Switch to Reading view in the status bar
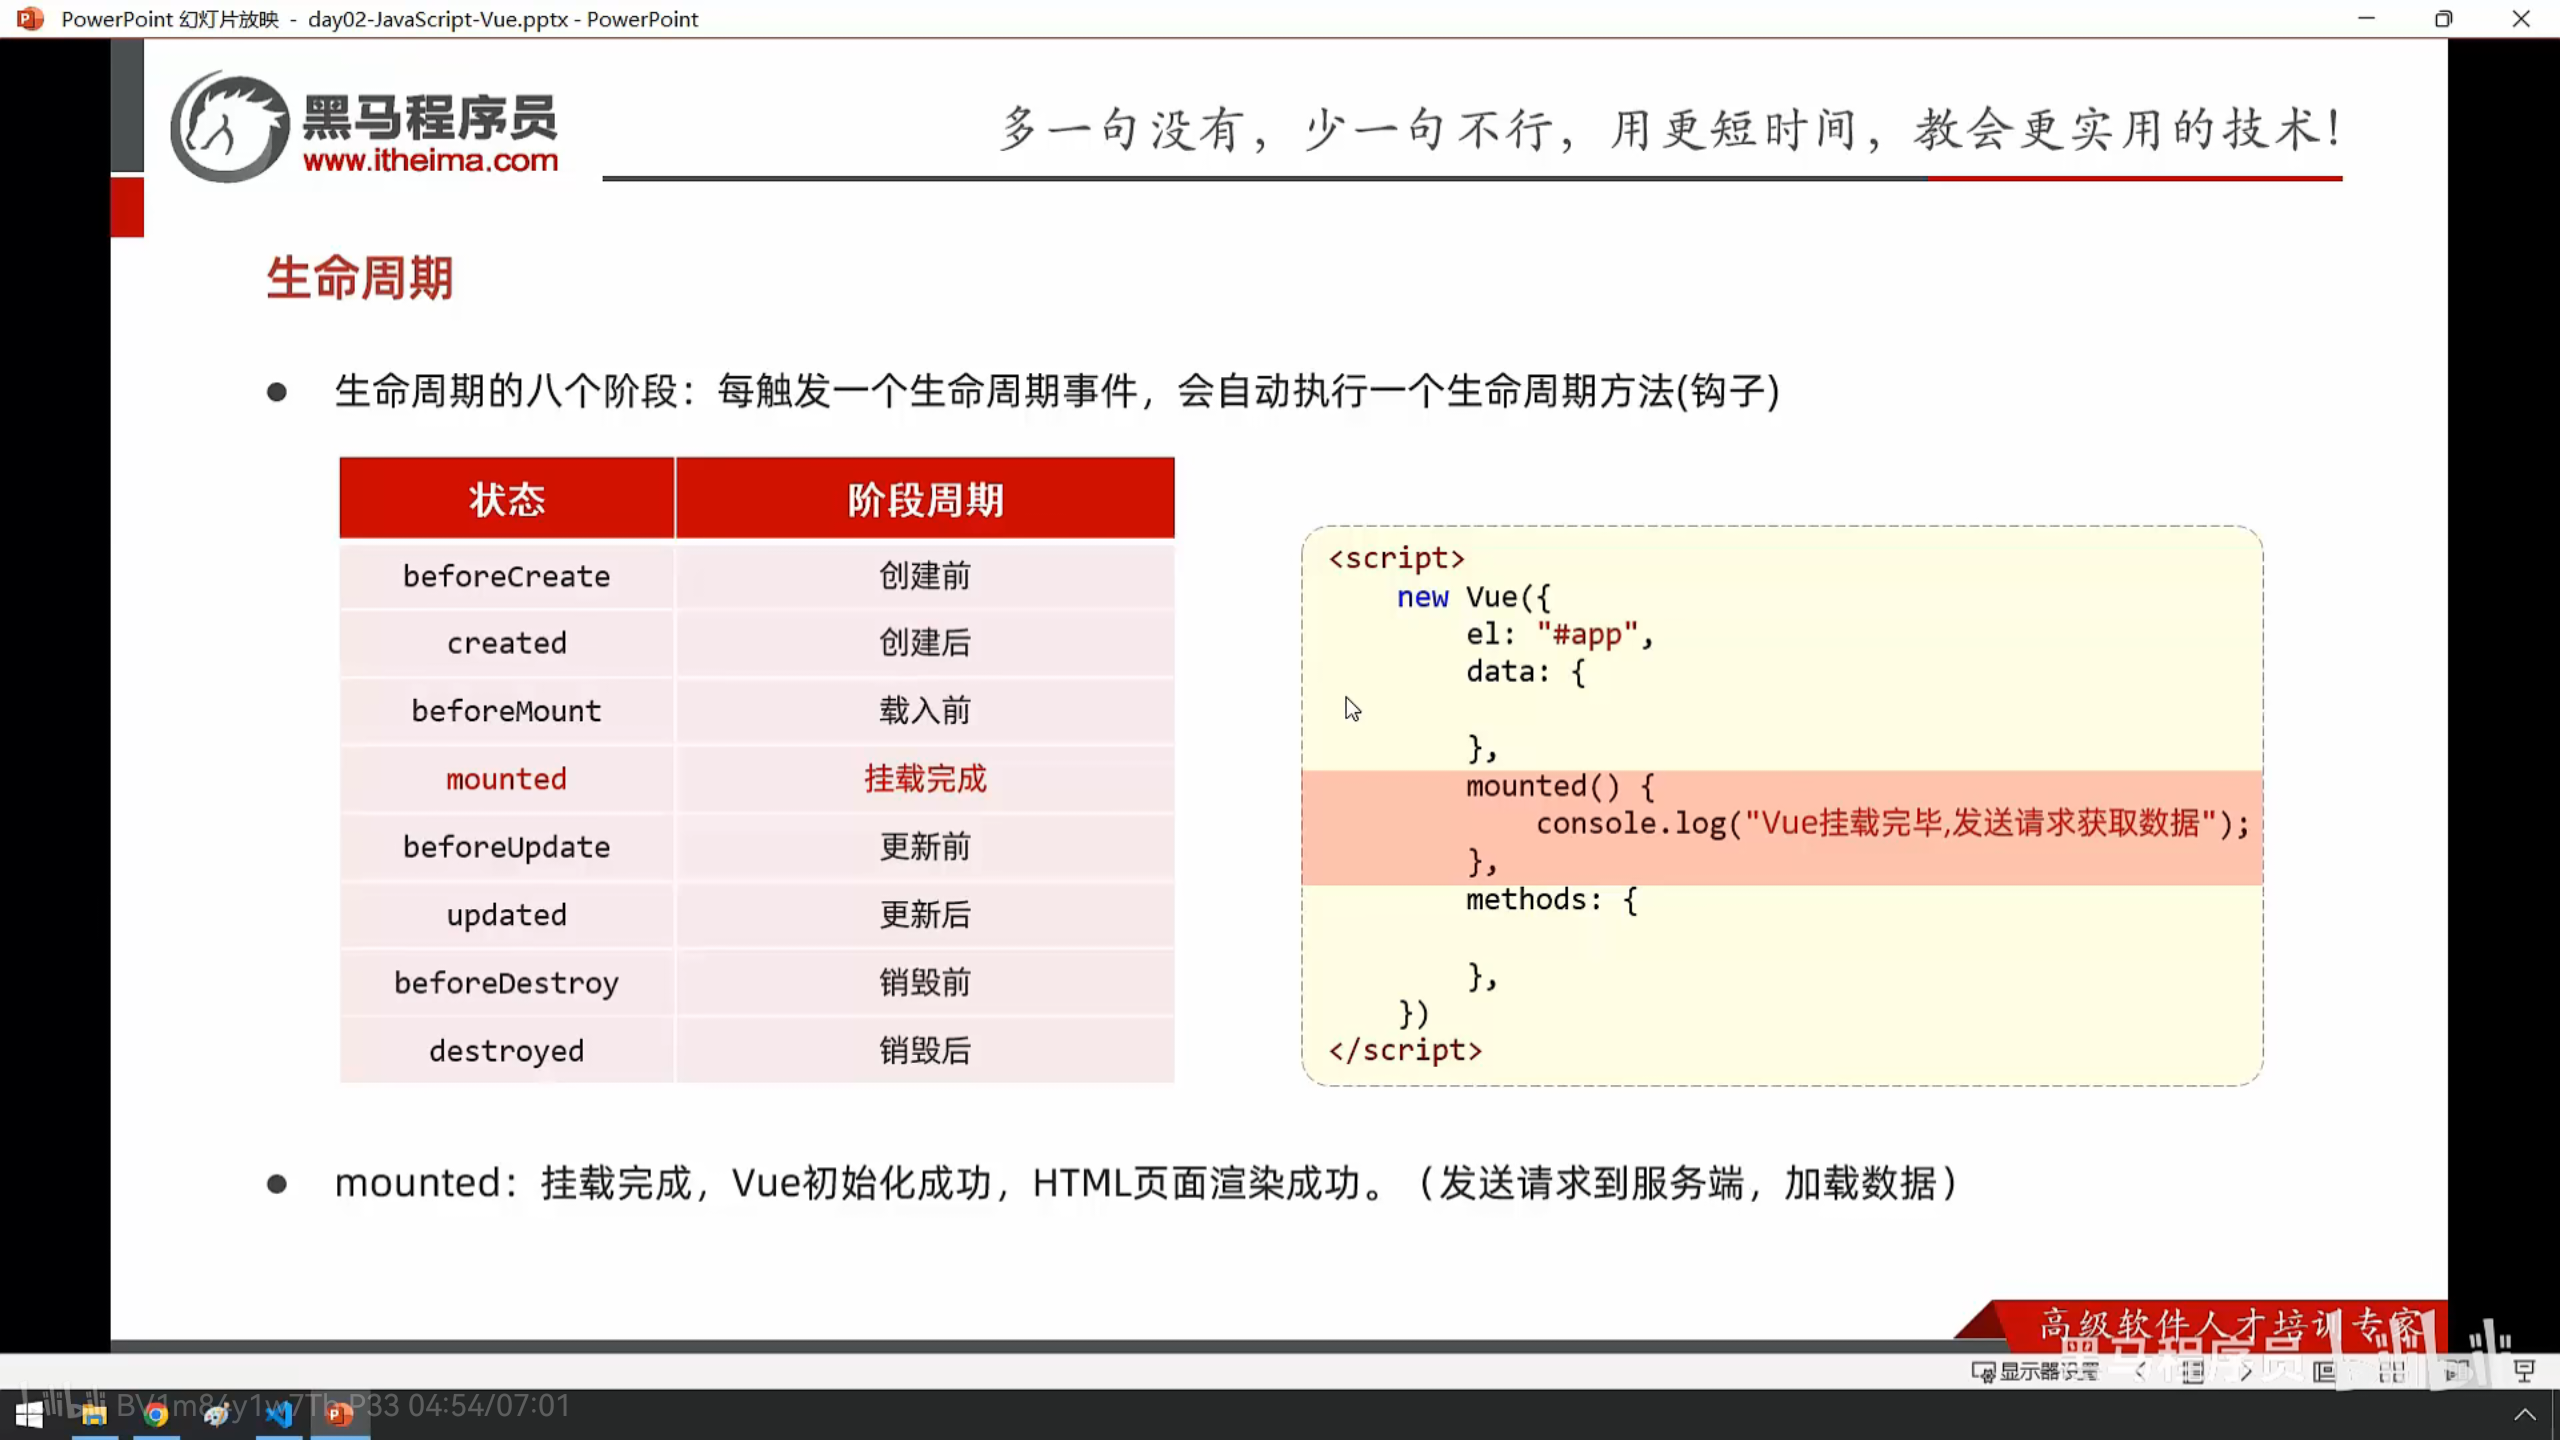Screen dimensions: 2560x1440 tap(2457, 1371)
